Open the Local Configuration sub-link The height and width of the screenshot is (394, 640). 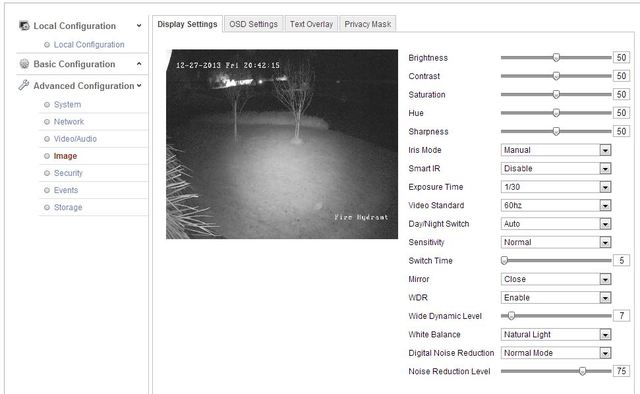click(89, 45)
